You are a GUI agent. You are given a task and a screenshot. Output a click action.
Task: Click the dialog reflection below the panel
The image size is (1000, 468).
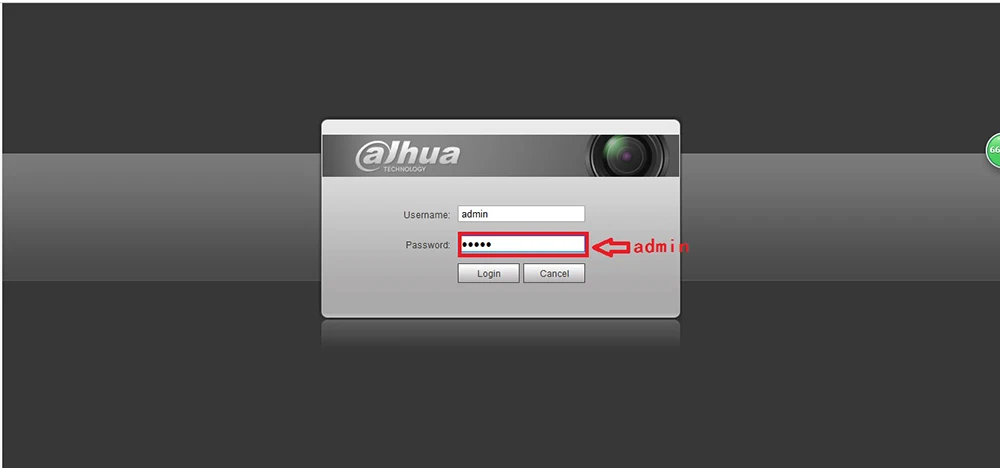coord(501,333)
